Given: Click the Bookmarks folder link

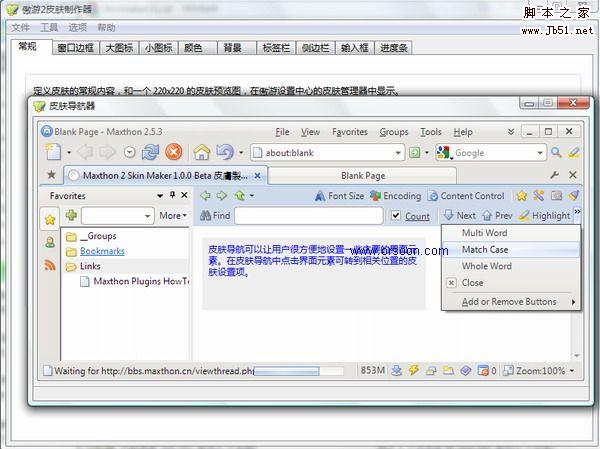Looking at the screenshot, I should 102,251.
